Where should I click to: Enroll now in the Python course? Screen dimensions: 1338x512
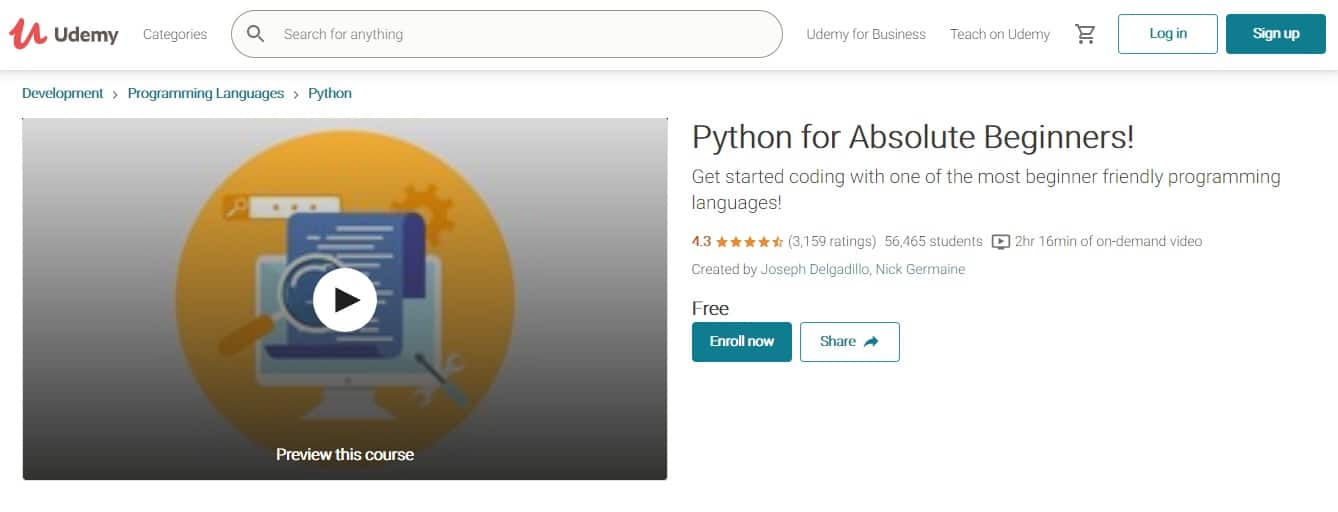742,342
